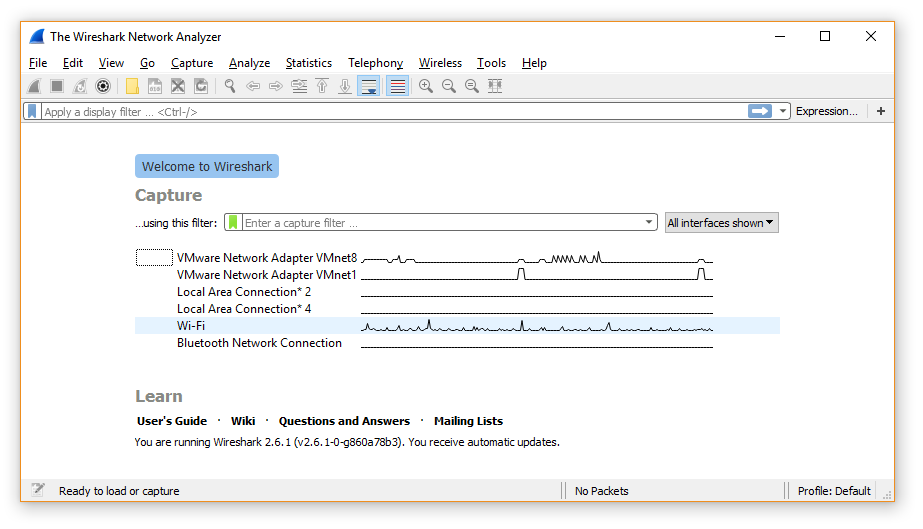Toggle packet colorization button
Image resolution: width=923 pixels, height=529 pixels.
pos(398,87)
